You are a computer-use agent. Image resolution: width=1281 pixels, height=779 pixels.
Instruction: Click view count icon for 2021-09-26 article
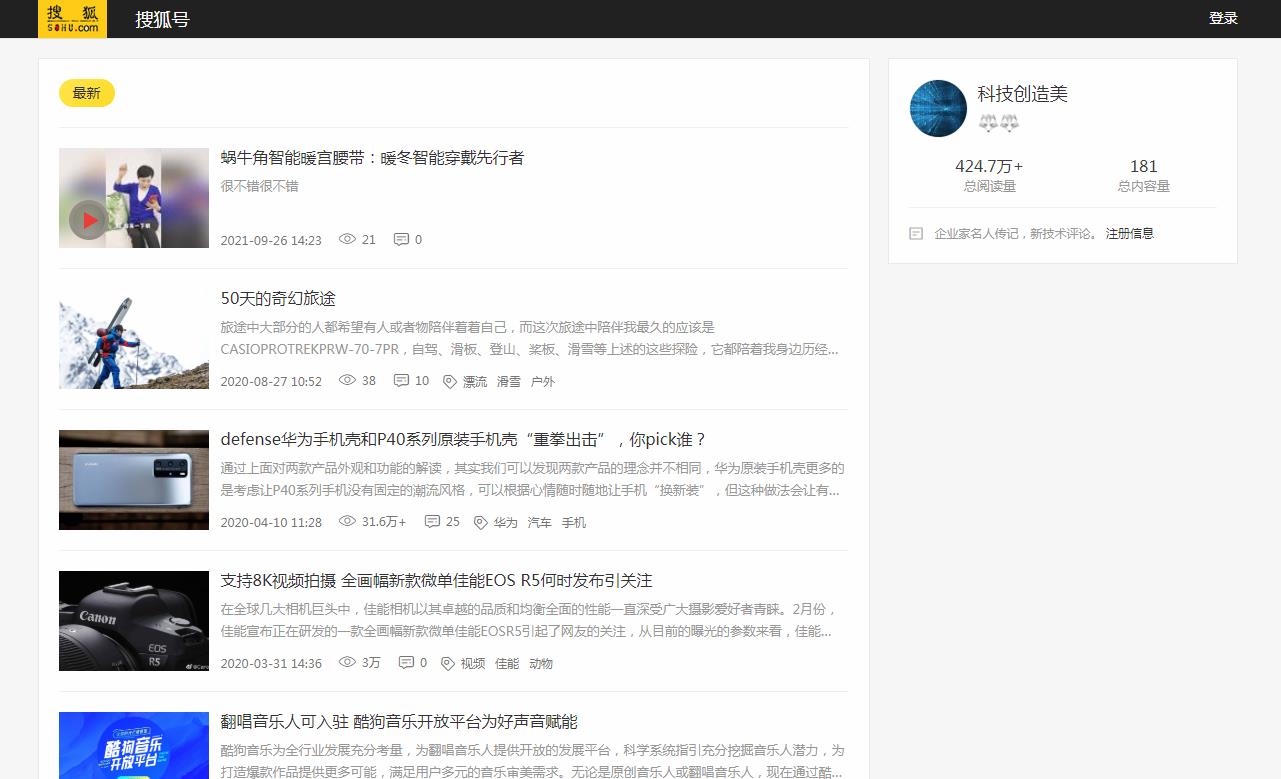pyautogui.click(x=348, y=239)
